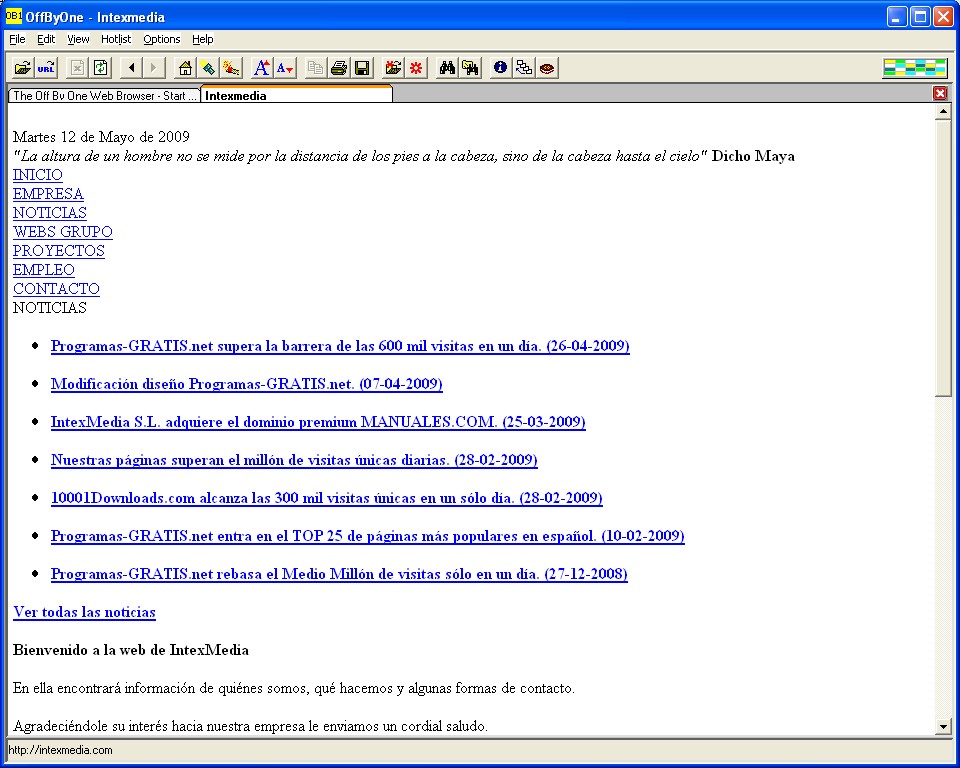This screenshot has width=960, height=768.
Task: Click the vertical scrollbar thumb
Action: 943,258
